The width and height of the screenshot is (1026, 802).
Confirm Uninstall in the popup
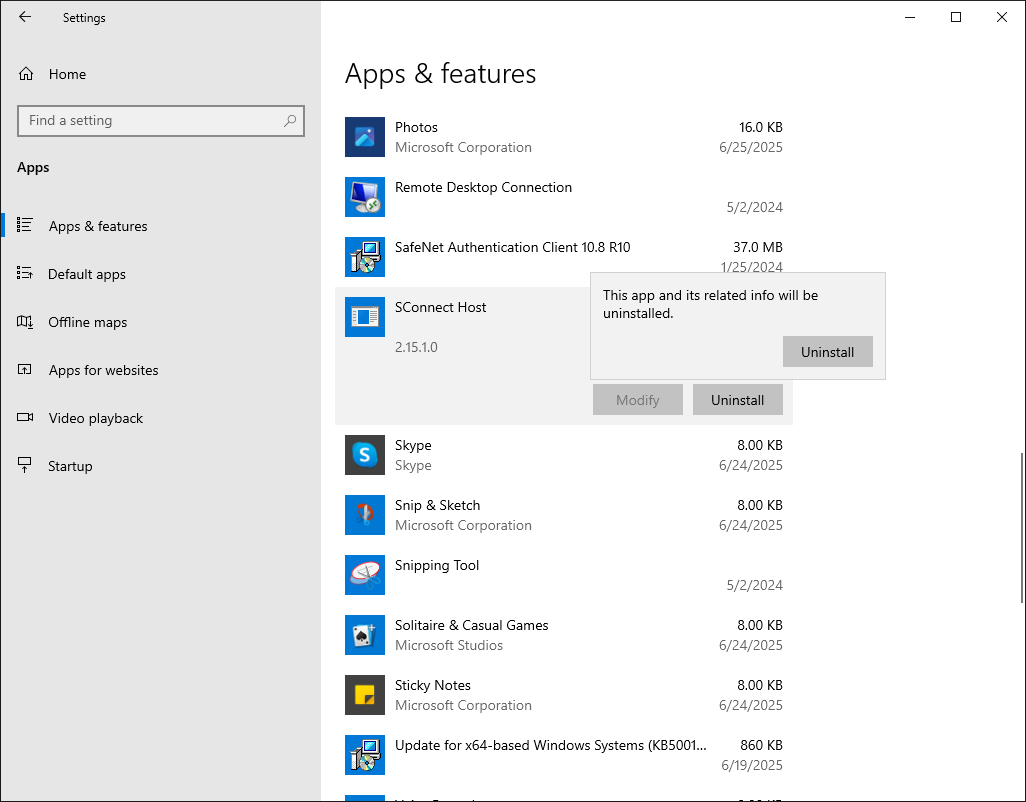point(827,352)
